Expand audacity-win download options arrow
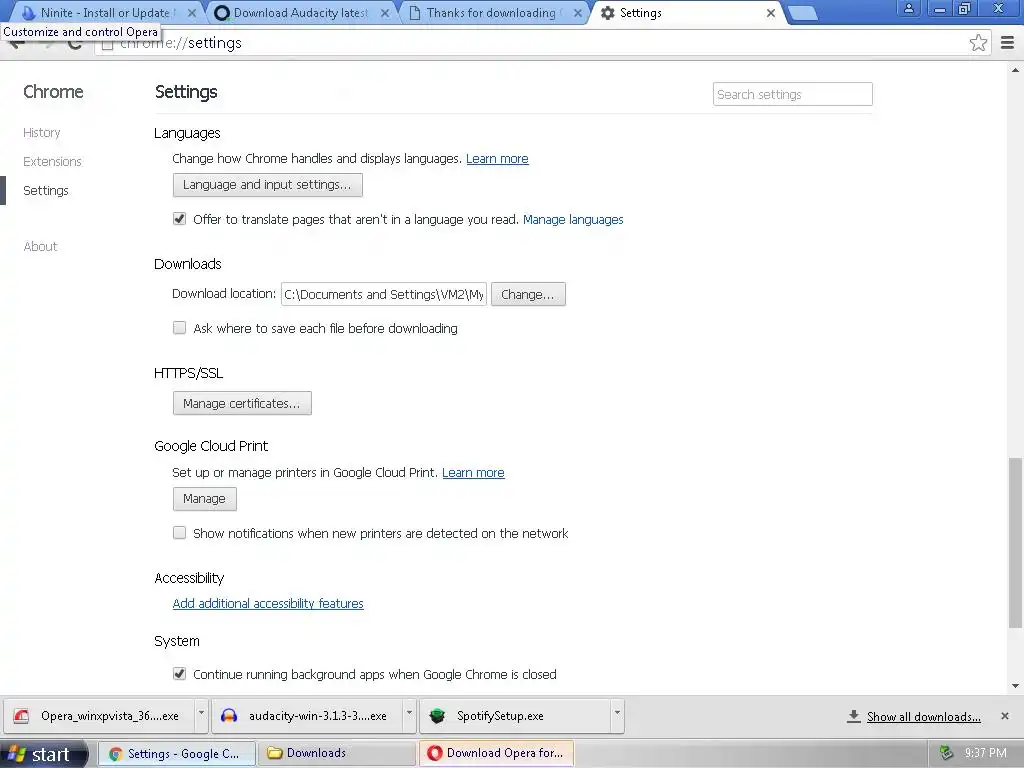Screen dimensions: 1024x768 pyautogui.click(x=409, y=716)
